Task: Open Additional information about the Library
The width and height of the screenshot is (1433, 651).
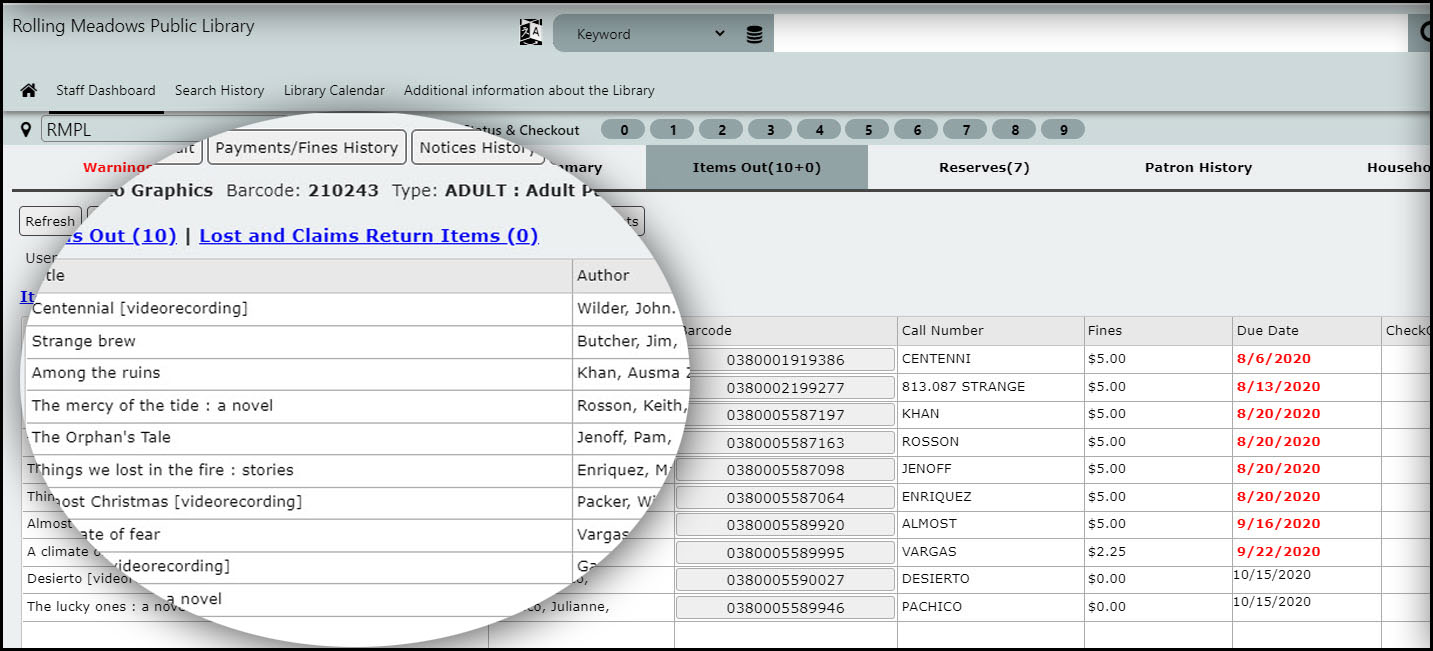Action: pos(529,90)
